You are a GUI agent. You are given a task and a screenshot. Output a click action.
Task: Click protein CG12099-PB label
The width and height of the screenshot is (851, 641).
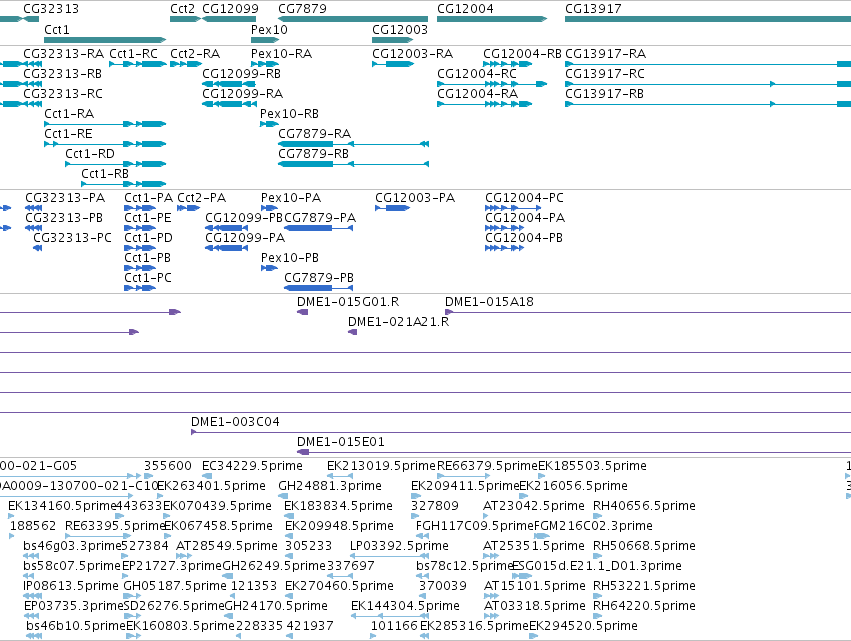click(x=244, y=218)
